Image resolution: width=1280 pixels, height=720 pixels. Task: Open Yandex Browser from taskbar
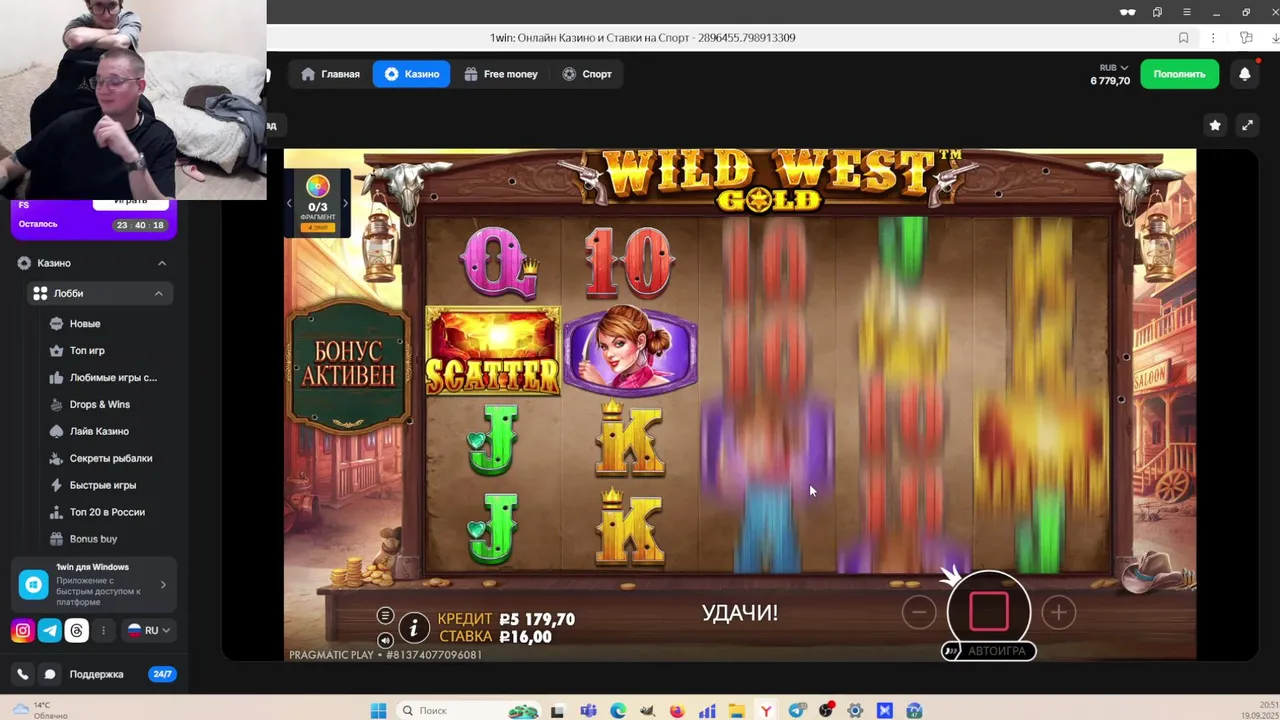point(766,711)
